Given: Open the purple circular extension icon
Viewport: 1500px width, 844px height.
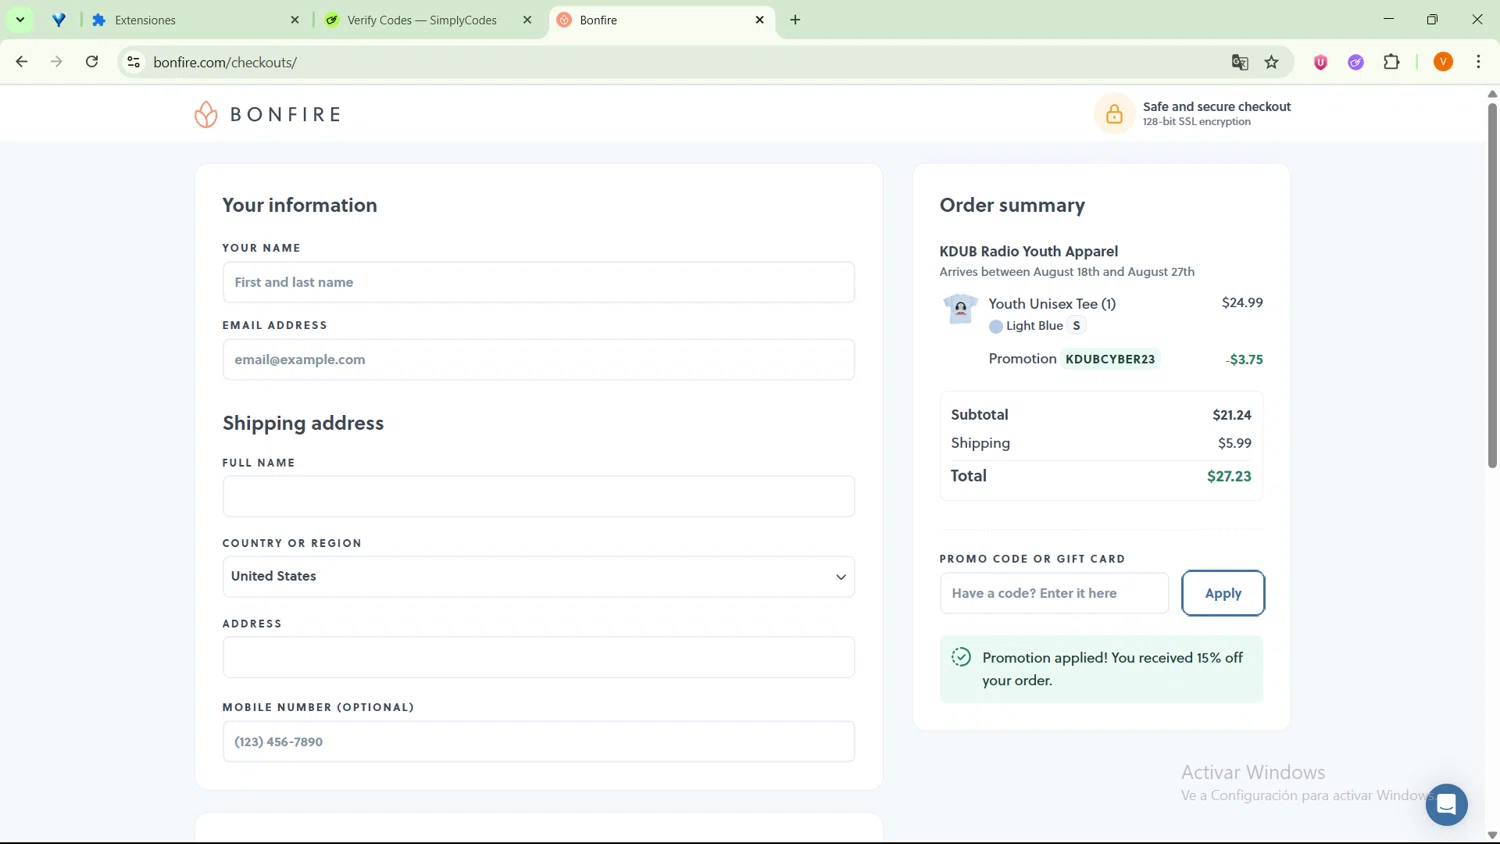Looking at the screenshot, I should pos(1356,62).
